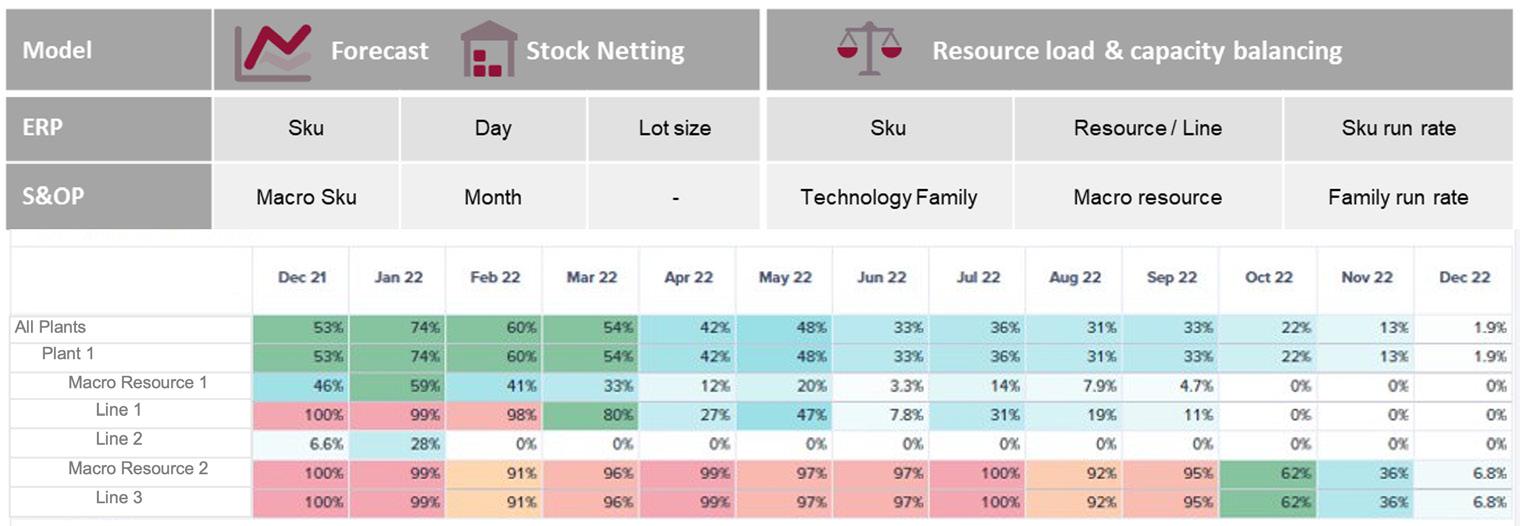This screenshot has width=1520, height=526.
Task: Click the S&OP row header
Action: [x=108, y=197]
